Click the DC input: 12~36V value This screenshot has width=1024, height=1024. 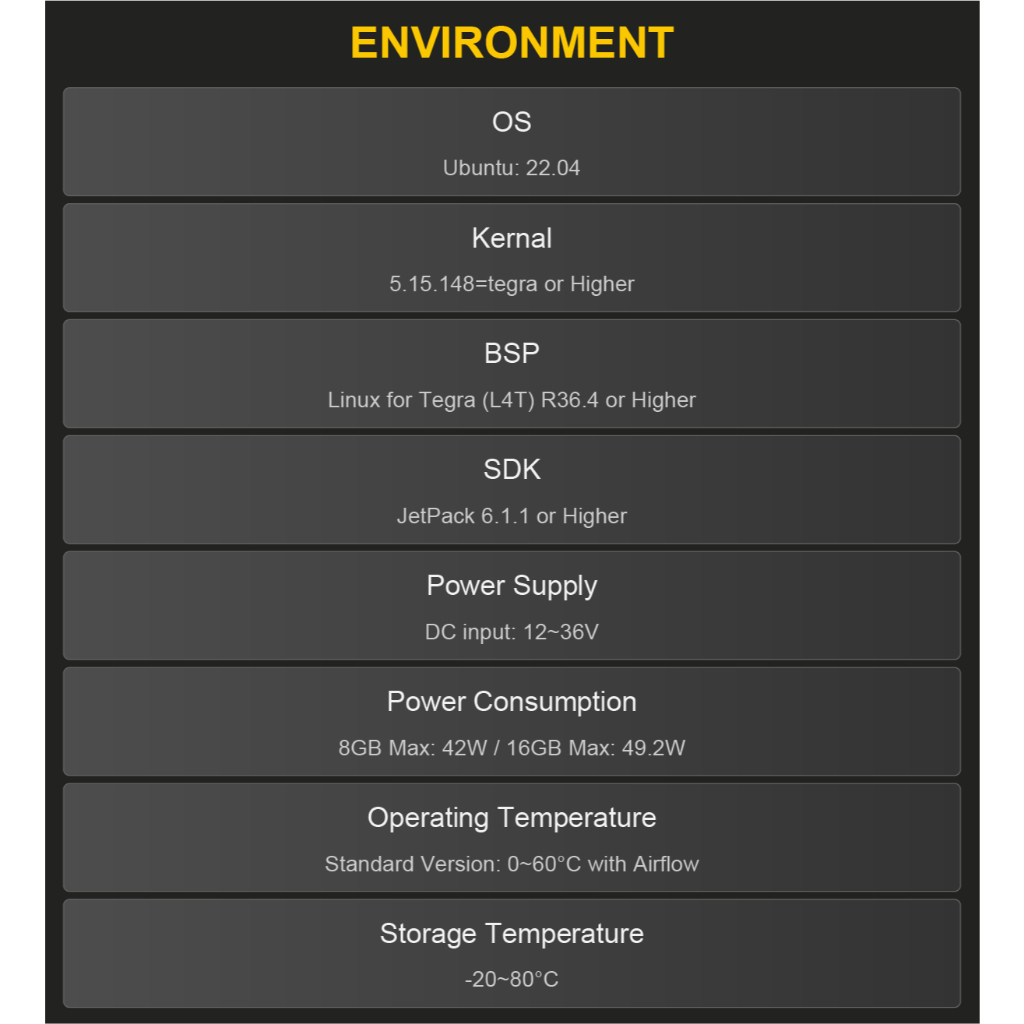point(512,632)
